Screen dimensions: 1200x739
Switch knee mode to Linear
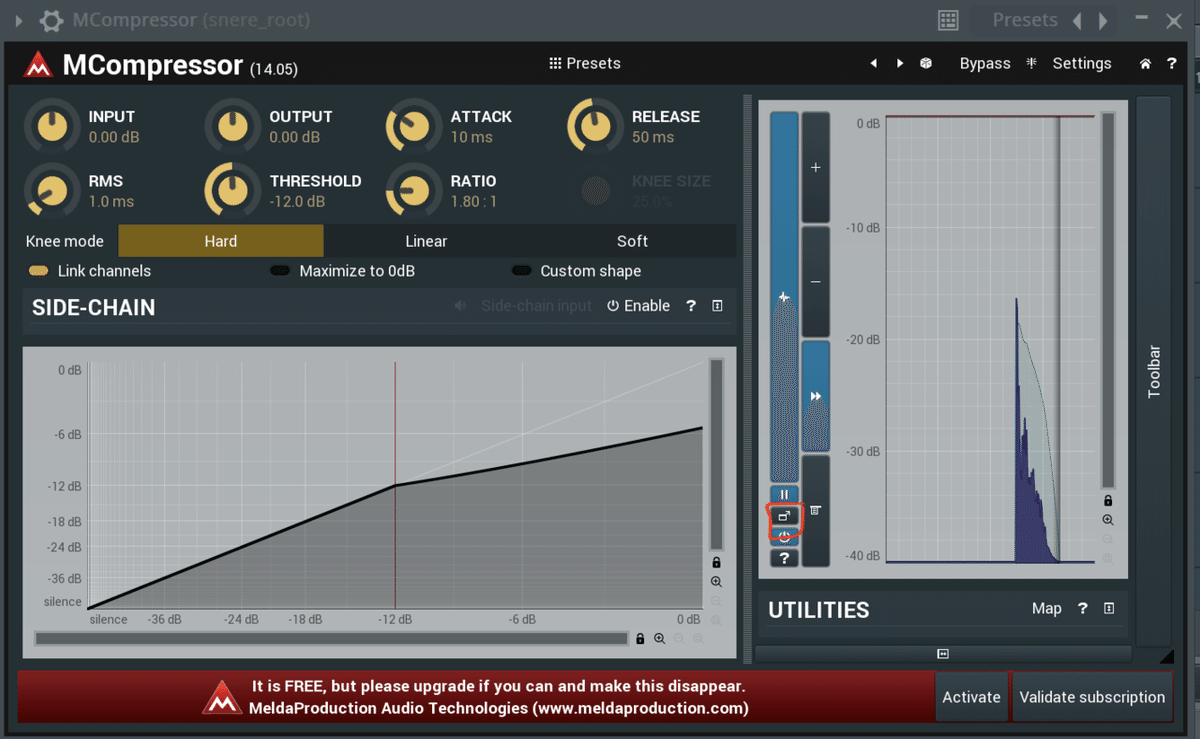pyautogui.click(x=426, y=241)
